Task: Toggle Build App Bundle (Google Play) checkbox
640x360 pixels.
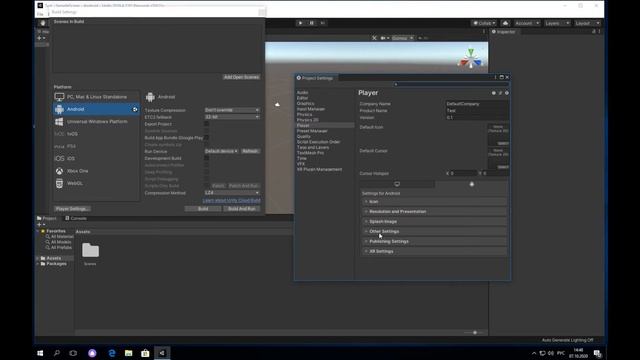Action: point(207,138)
